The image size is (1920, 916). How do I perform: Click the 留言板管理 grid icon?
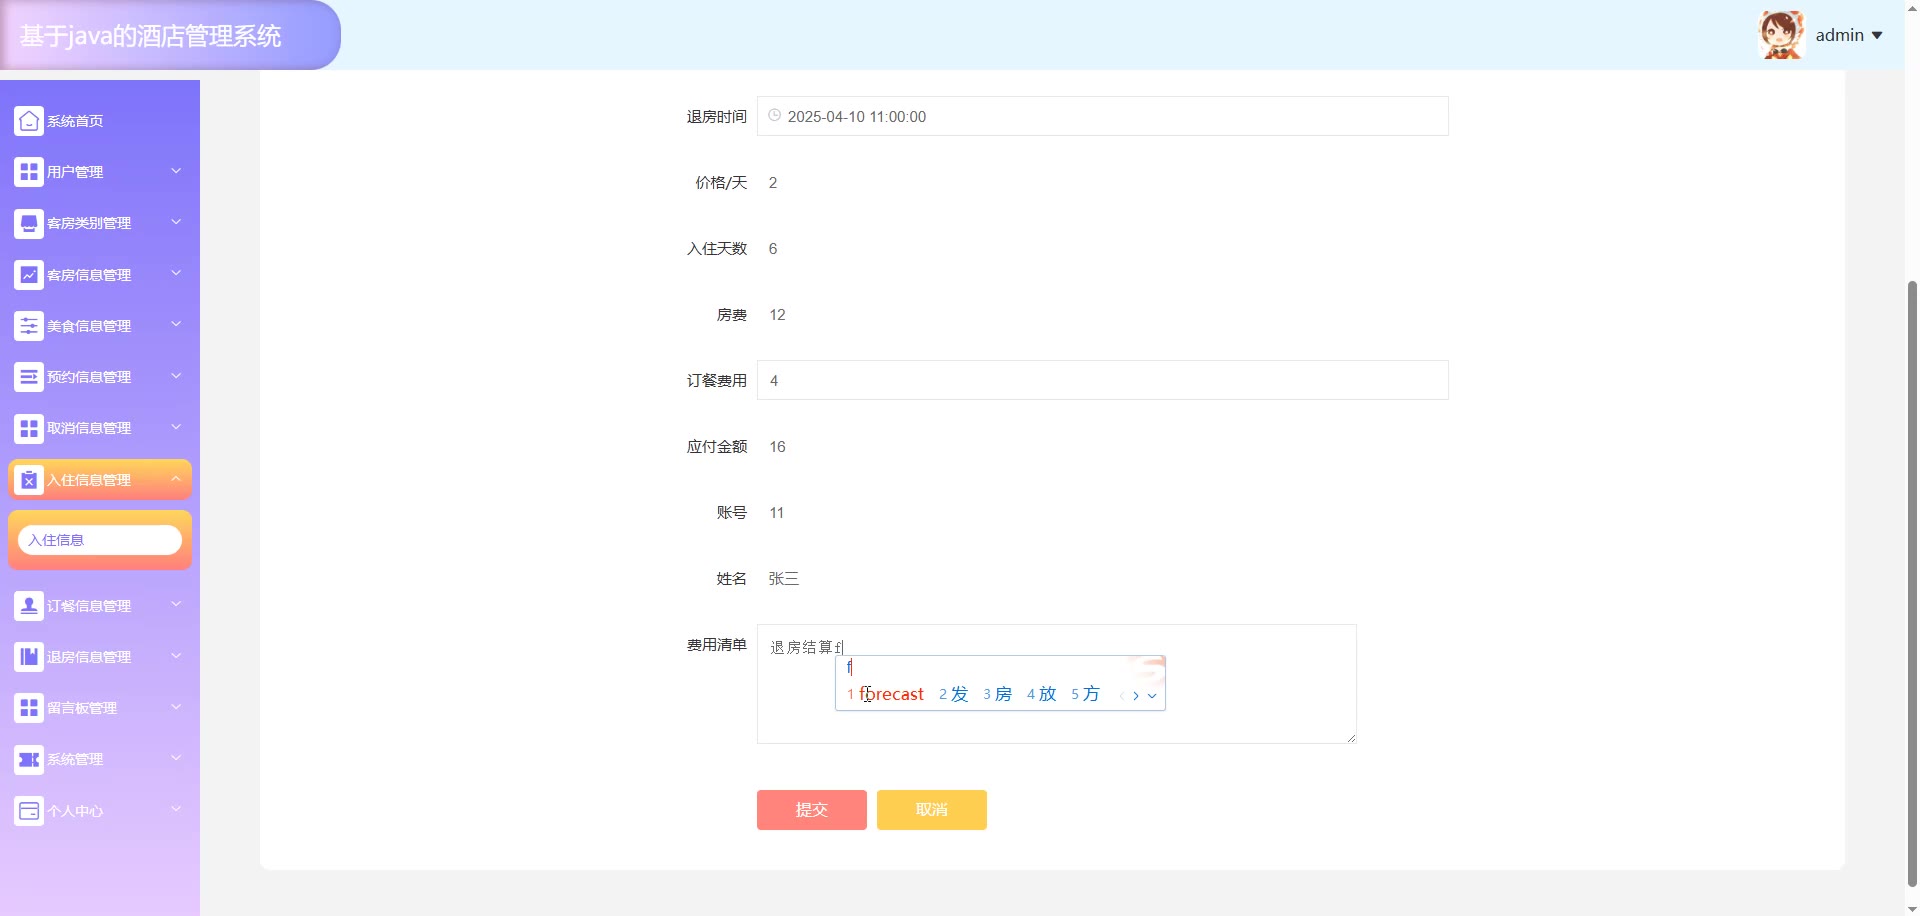(29, 708)
